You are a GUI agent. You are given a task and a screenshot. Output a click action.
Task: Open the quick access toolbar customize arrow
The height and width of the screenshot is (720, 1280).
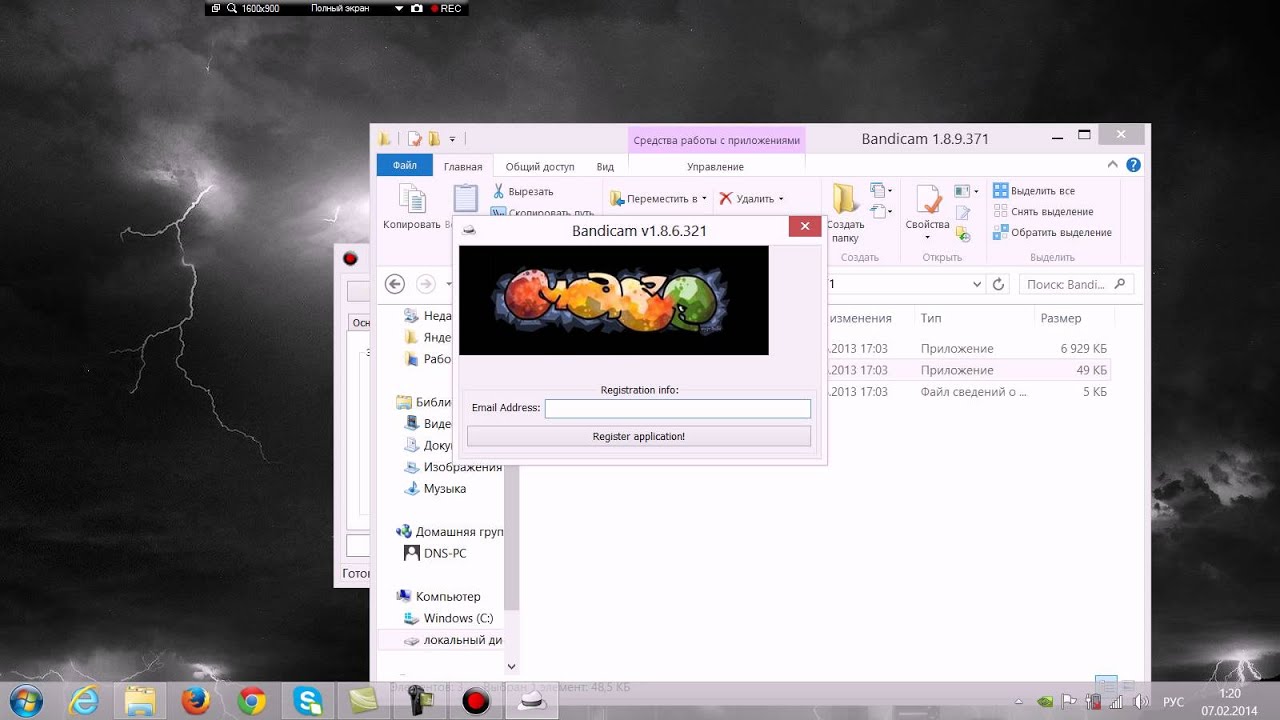click(x=452, y=139)
